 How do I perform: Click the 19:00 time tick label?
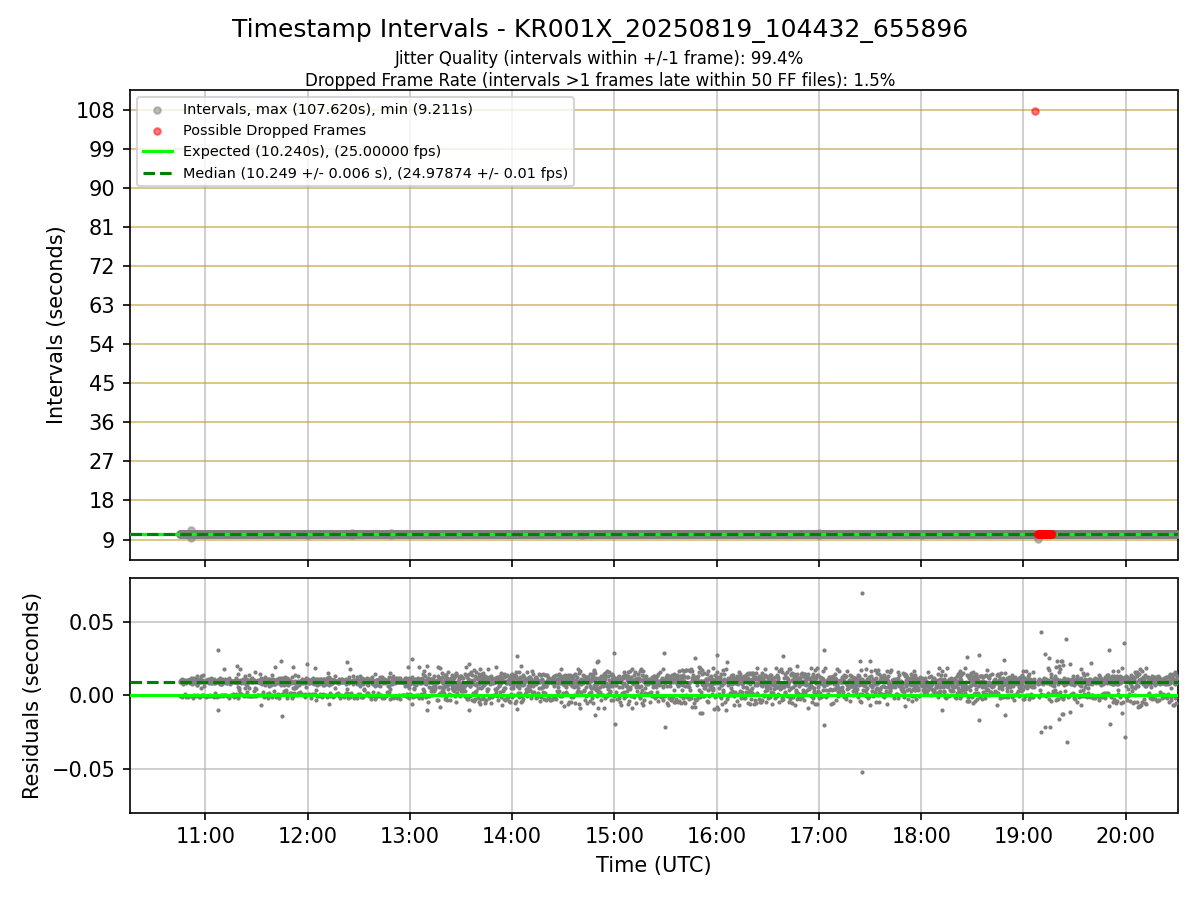tap(1023, 835)
